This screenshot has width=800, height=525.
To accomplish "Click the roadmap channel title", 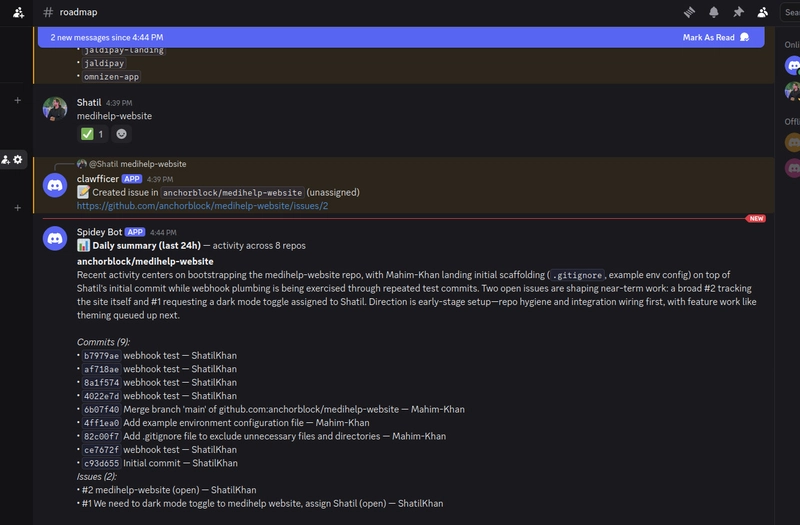I will pos(78,12).
